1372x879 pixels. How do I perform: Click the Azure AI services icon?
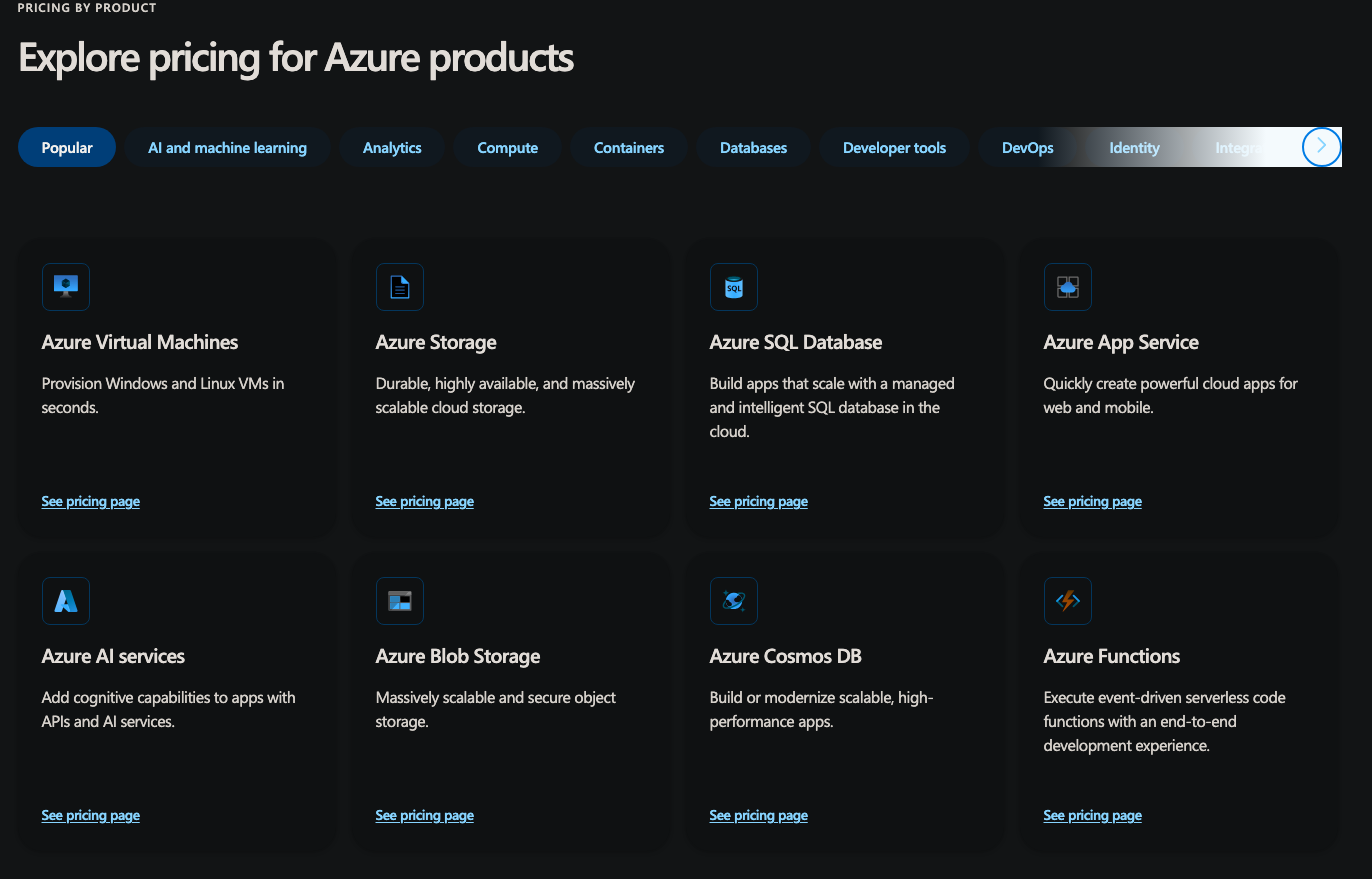66,601
